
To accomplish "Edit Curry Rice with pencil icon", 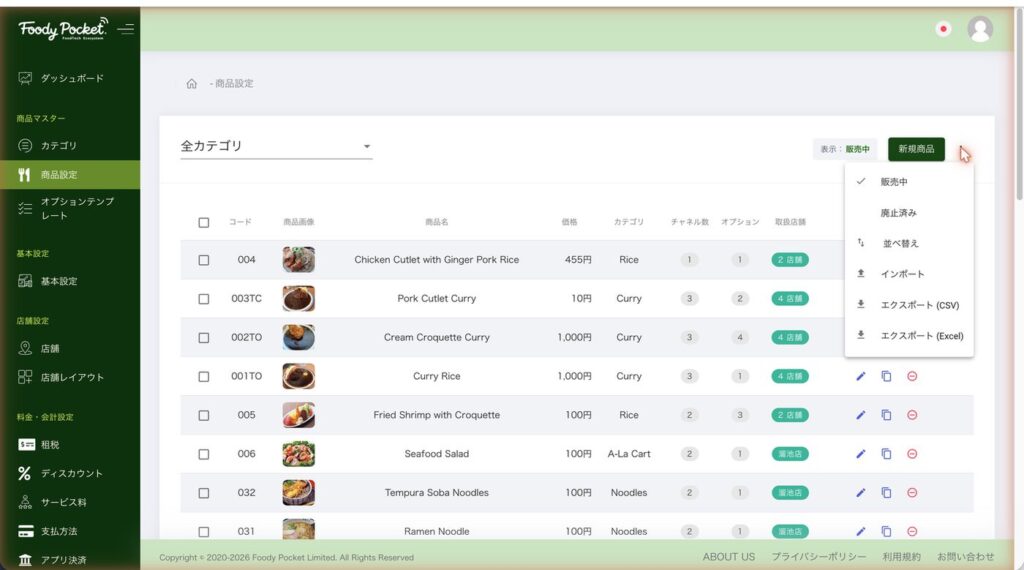I will tap(861, 376).
